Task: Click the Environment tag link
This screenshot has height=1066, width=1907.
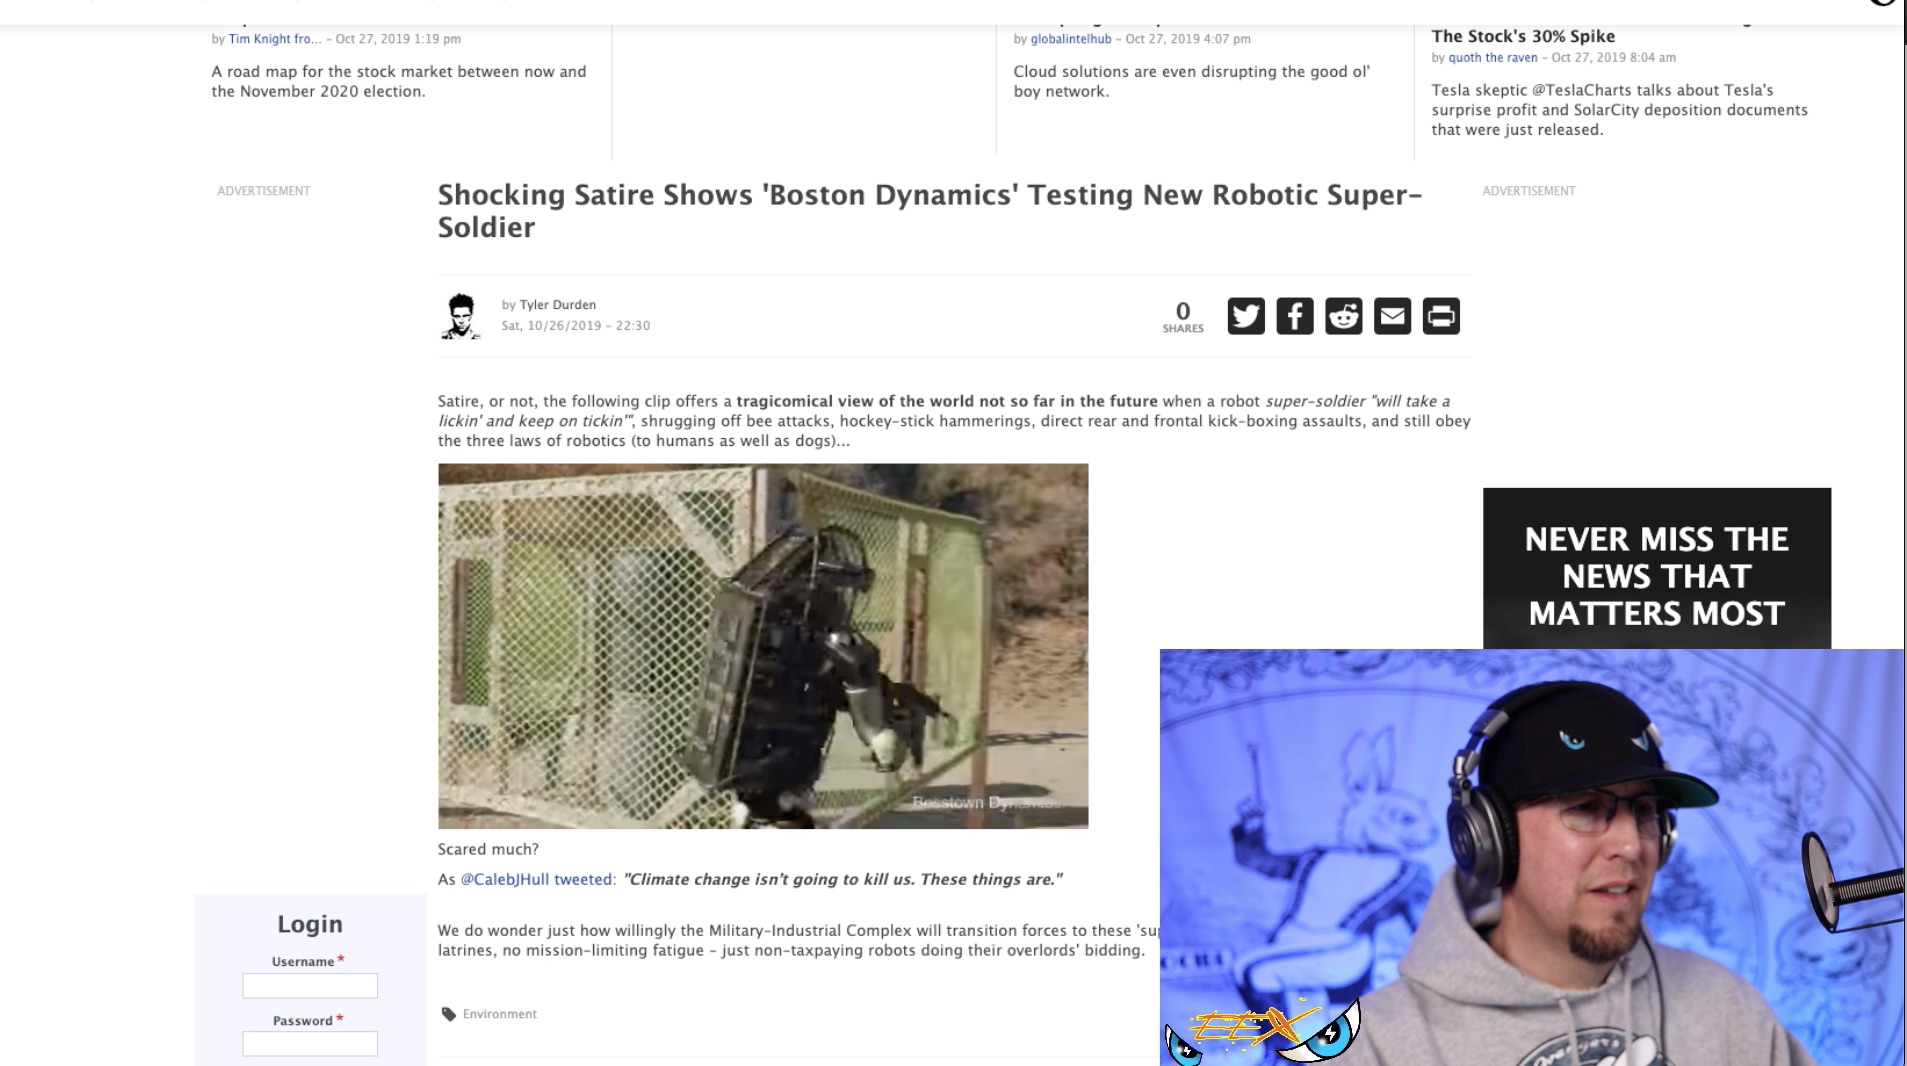Action: click(499, 1014)
